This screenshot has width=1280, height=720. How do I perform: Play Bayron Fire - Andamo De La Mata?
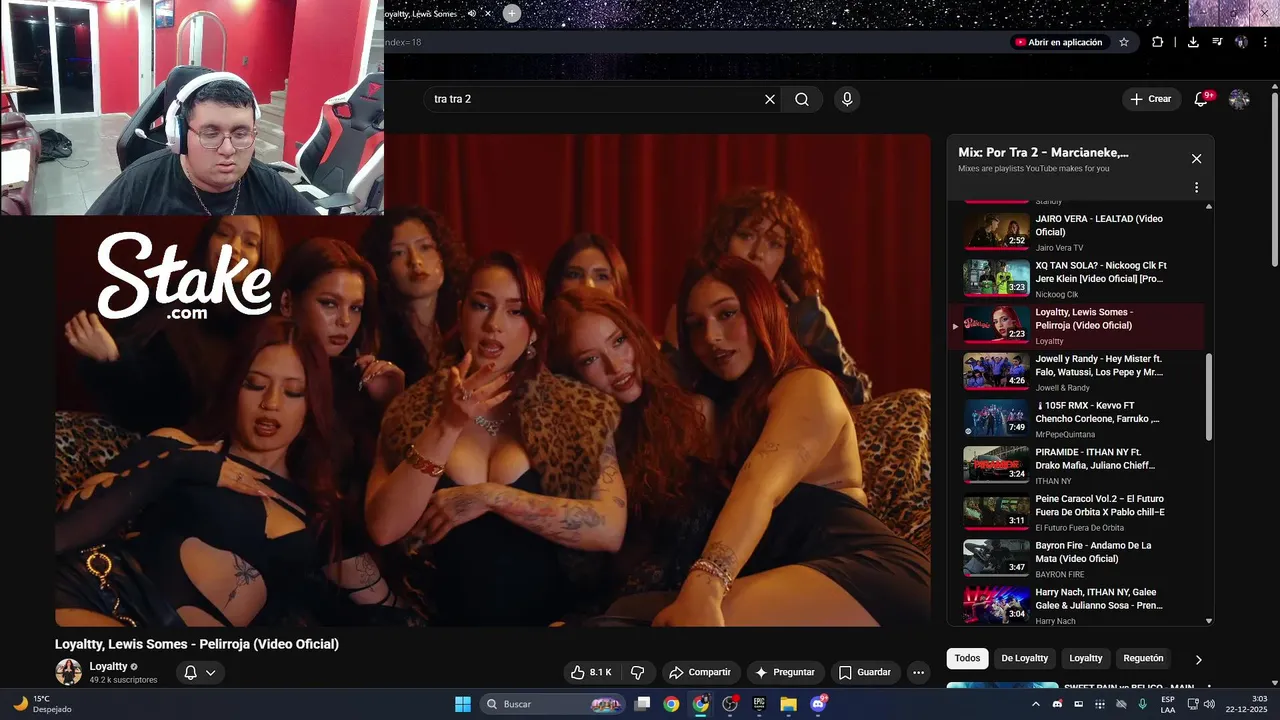[x=1078, y=558]
